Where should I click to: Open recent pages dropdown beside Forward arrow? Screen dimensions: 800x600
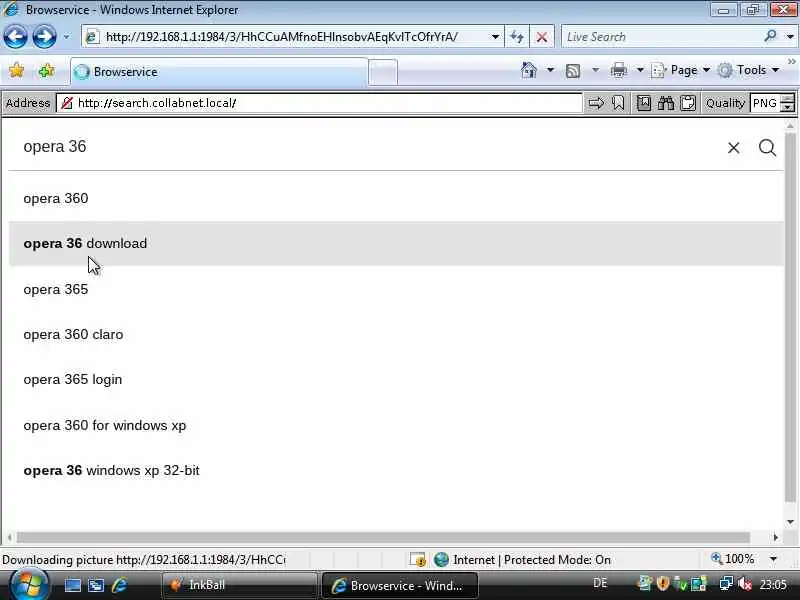[66, 37]
